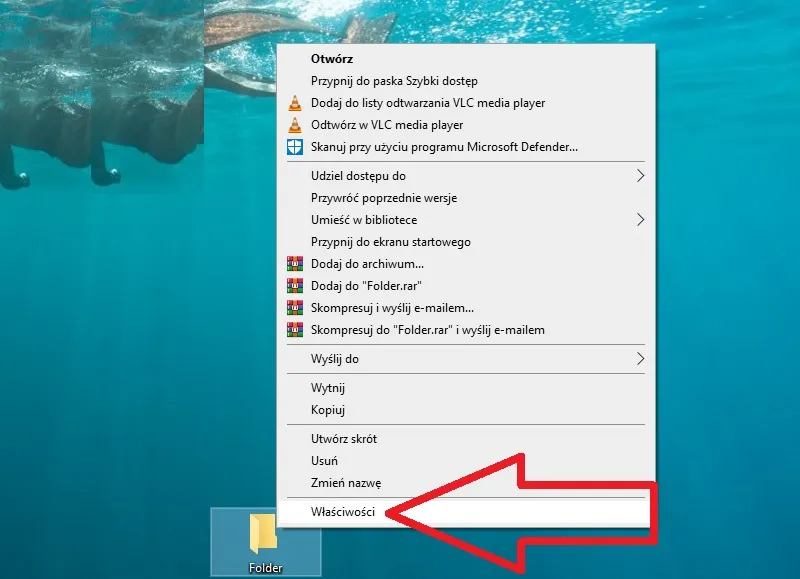Viewport: 800px width, 579px height.
Task: Click the WinRAR icon beside 'Dodaj do "Folder.rar"'
Action: [x=294, y=286]
